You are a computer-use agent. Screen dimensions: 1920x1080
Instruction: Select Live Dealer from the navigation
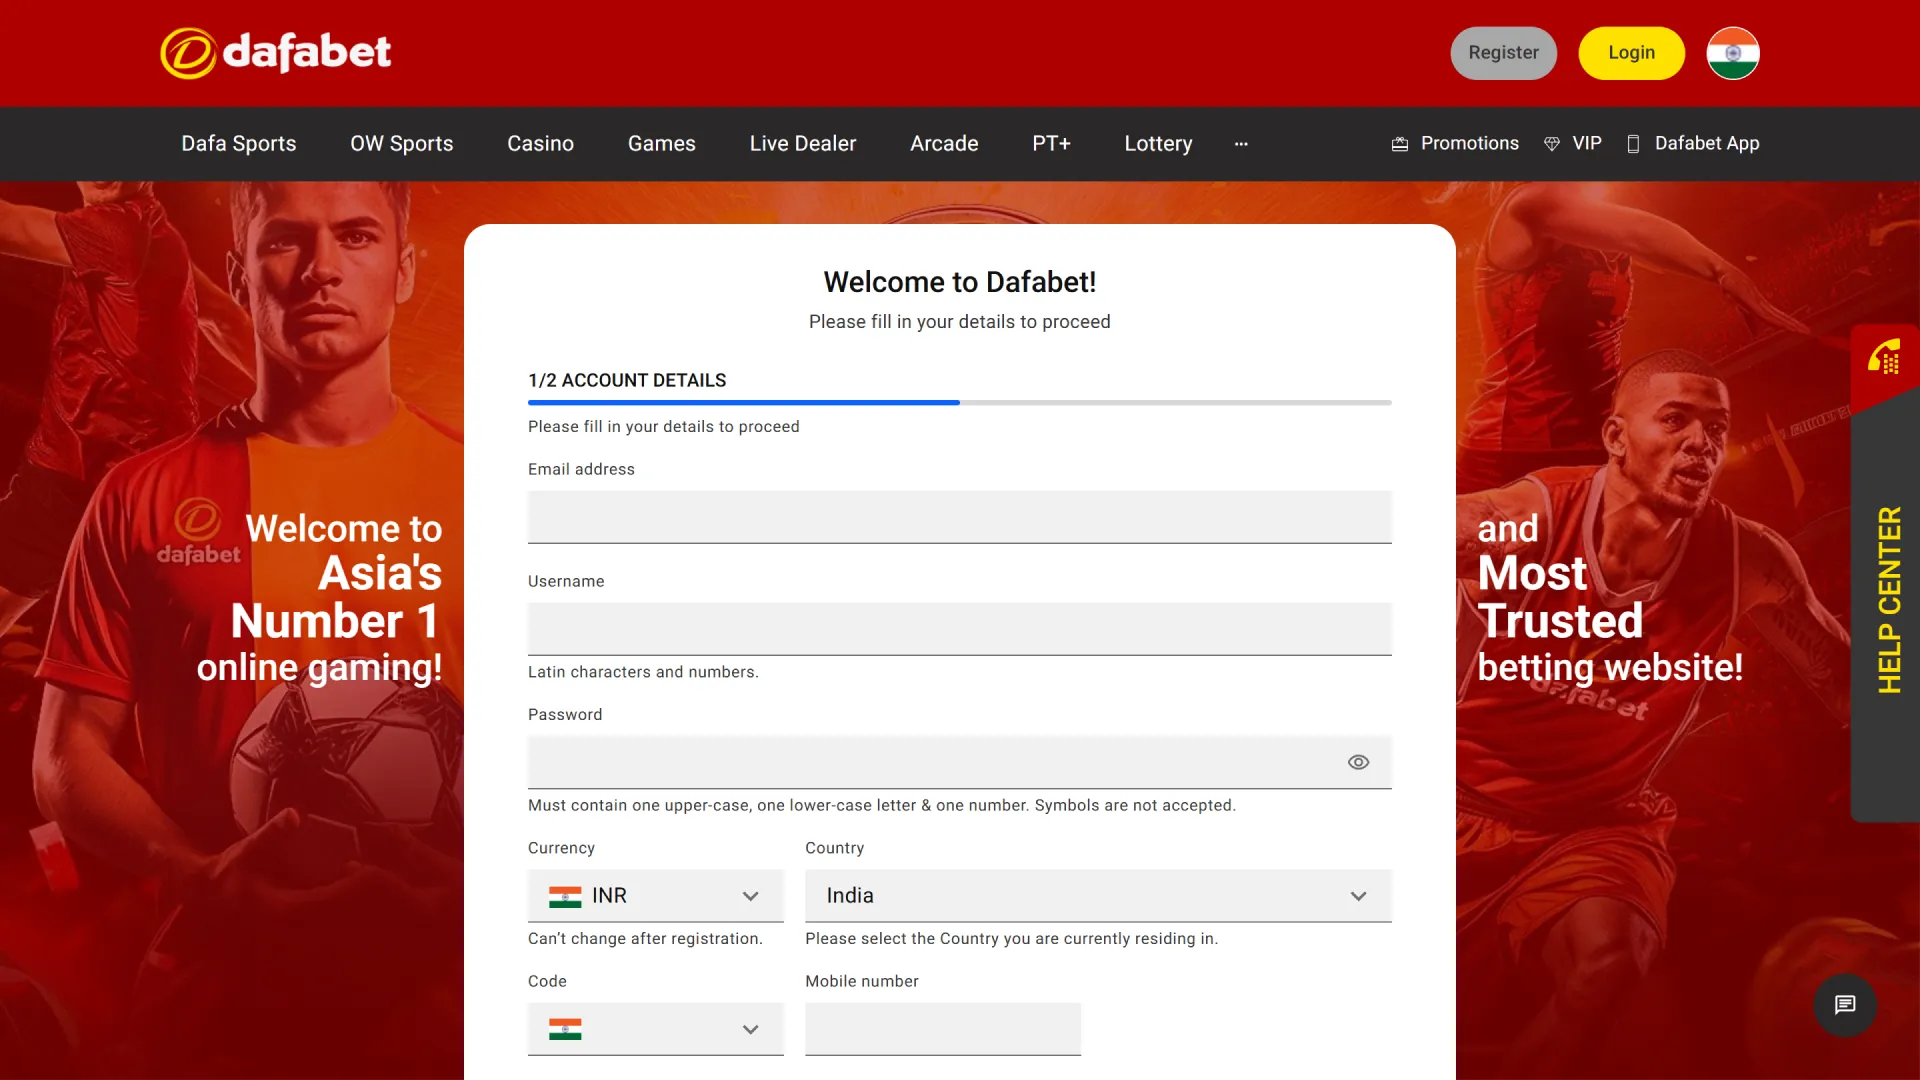(802, 143)
